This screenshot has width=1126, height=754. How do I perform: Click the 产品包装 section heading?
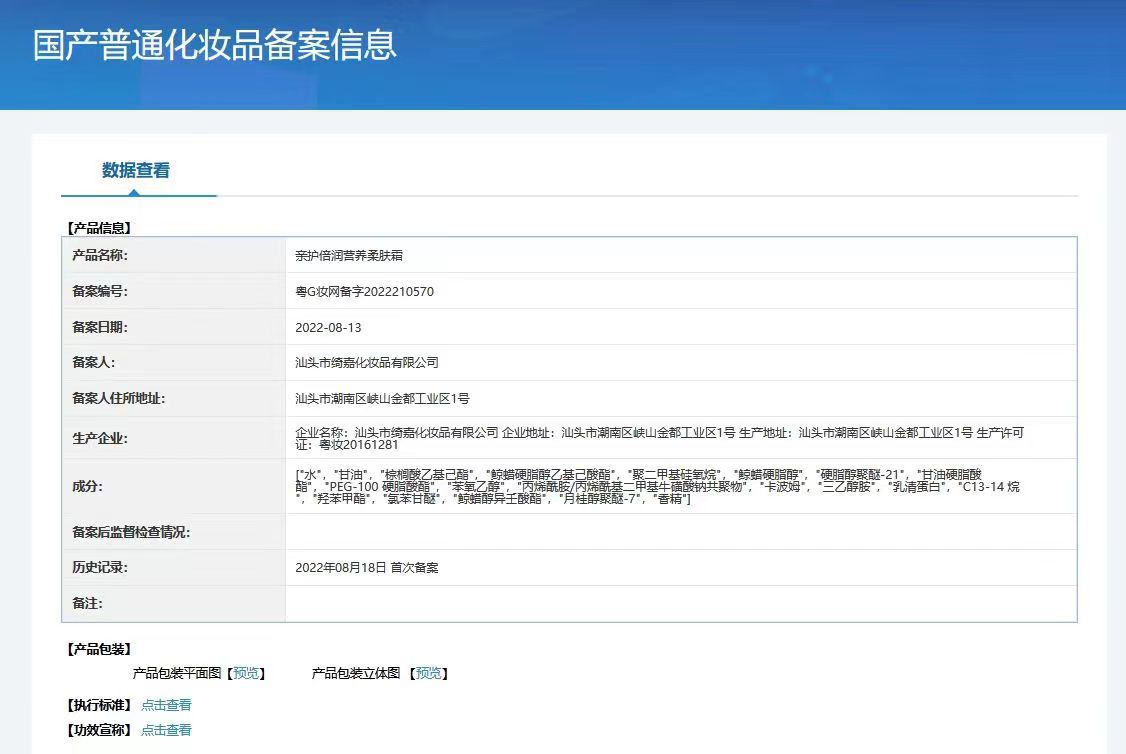tap(99, 649)
